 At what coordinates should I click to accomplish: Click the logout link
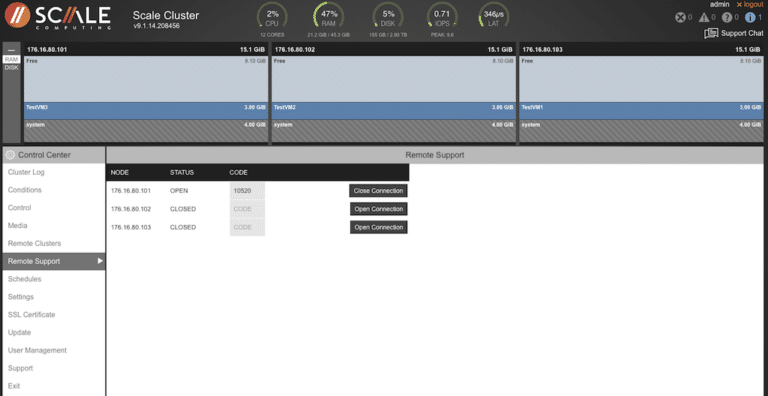[749, 4]
